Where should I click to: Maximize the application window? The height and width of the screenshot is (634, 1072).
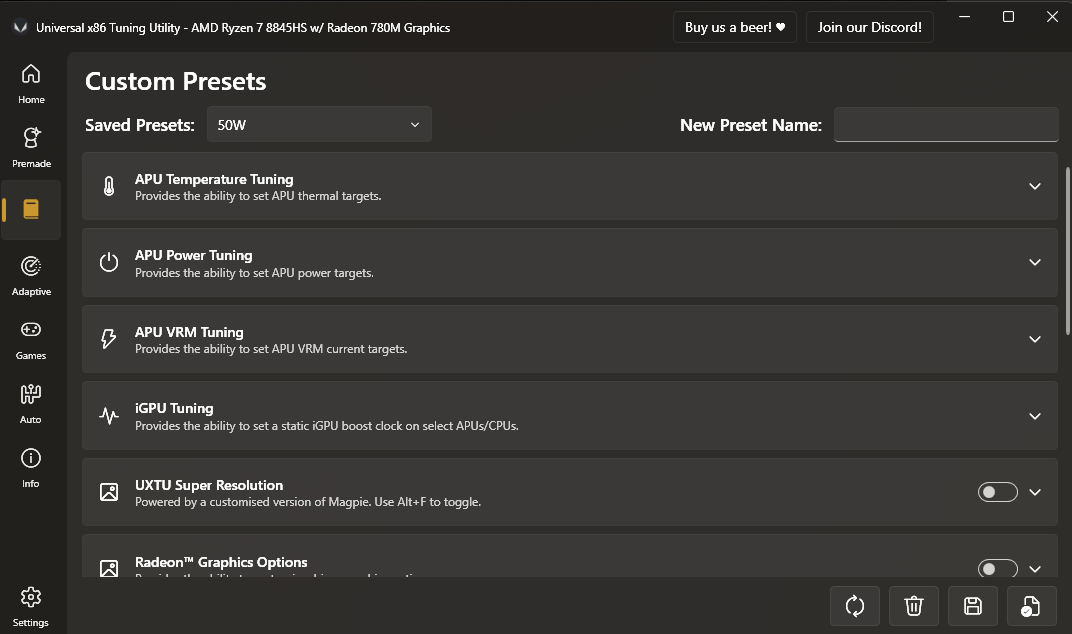click(1008, 16)
